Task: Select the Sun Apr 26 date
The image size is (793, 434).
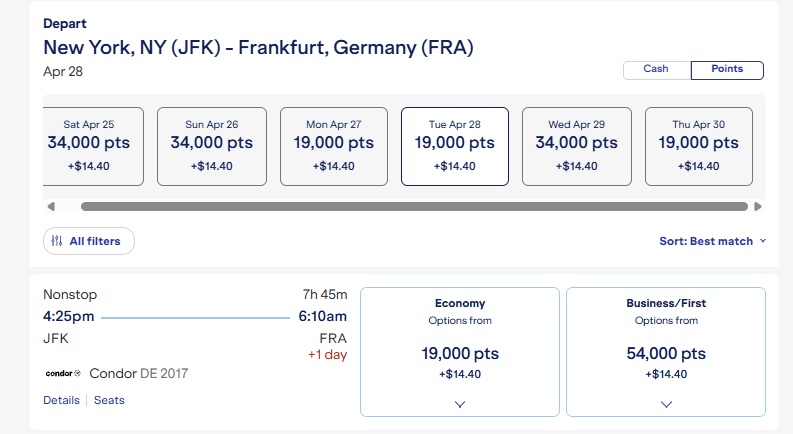Action: click(x=212, y=146)
